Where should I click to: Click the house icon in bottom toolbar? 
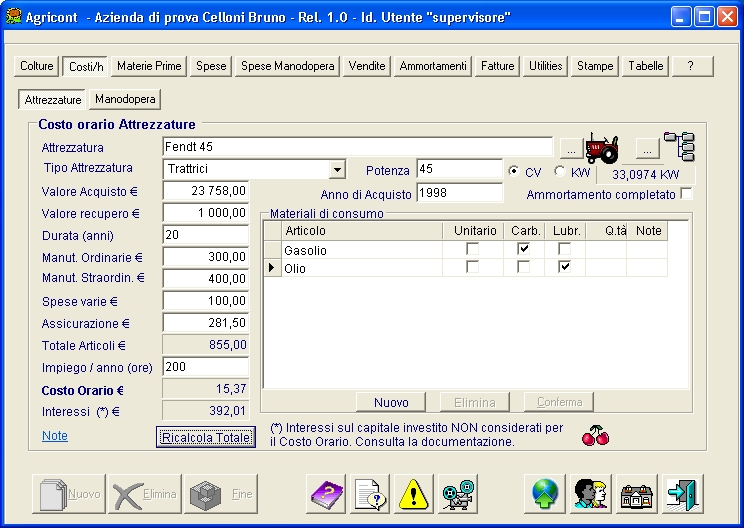click(637, 493)
